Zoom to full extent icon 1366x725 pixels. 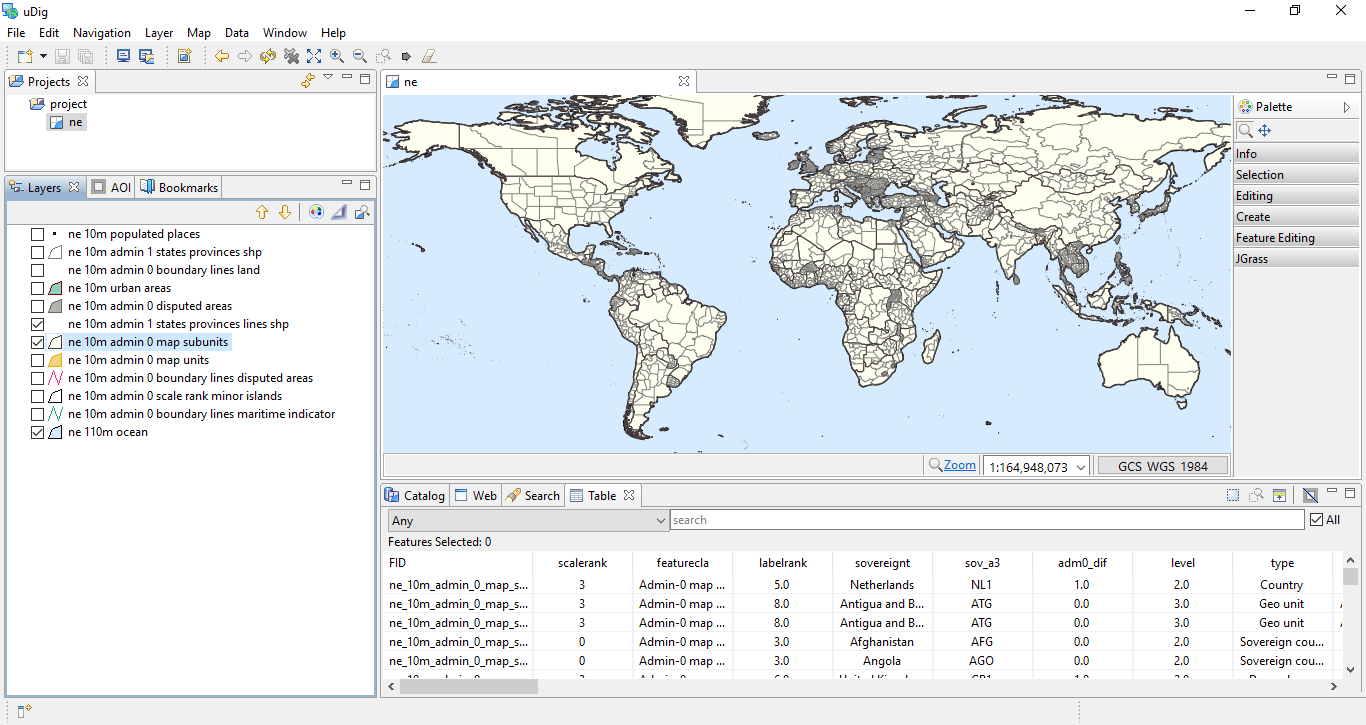coord(314,56)
